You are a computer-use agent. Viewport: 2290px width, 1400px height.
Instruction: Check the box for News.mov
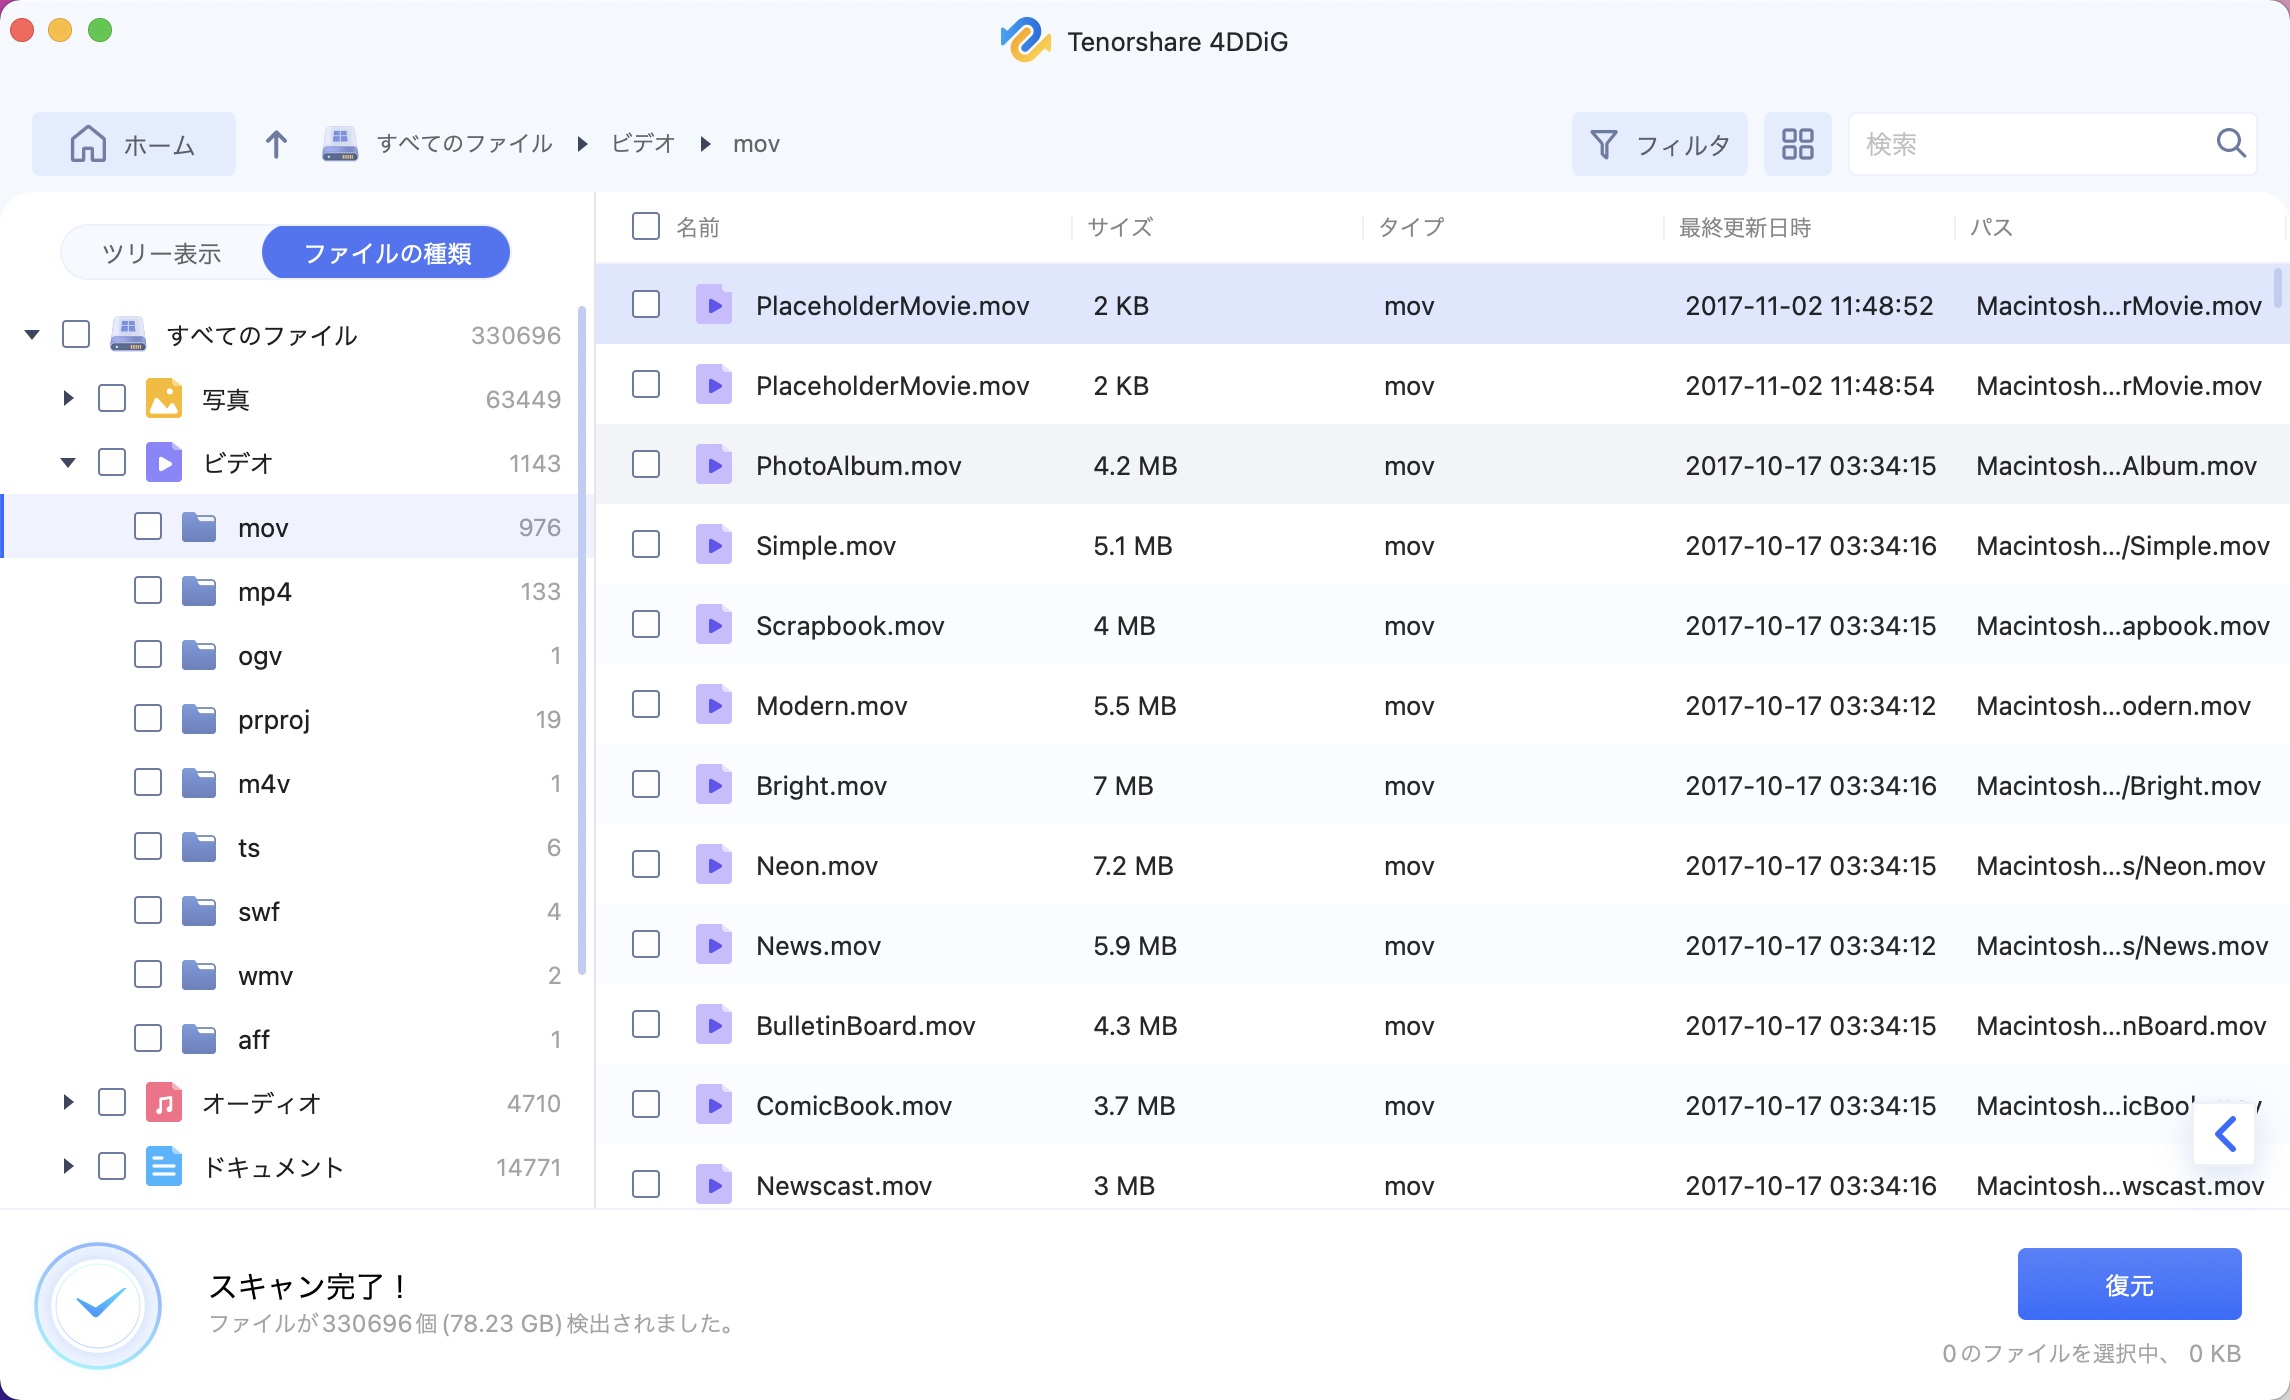coord(646,944)
